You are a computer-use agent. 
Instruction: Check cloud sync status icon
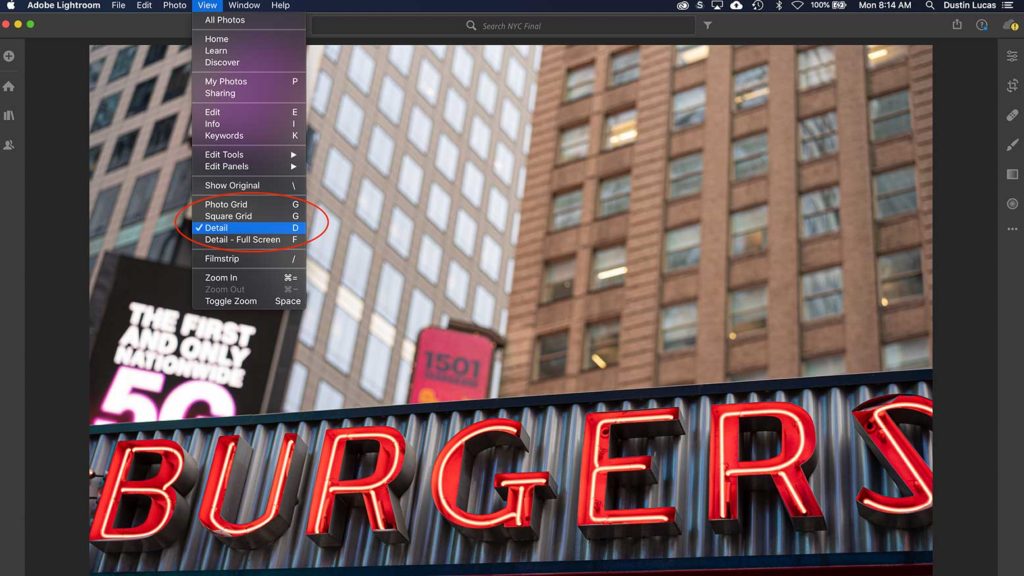1011,25
